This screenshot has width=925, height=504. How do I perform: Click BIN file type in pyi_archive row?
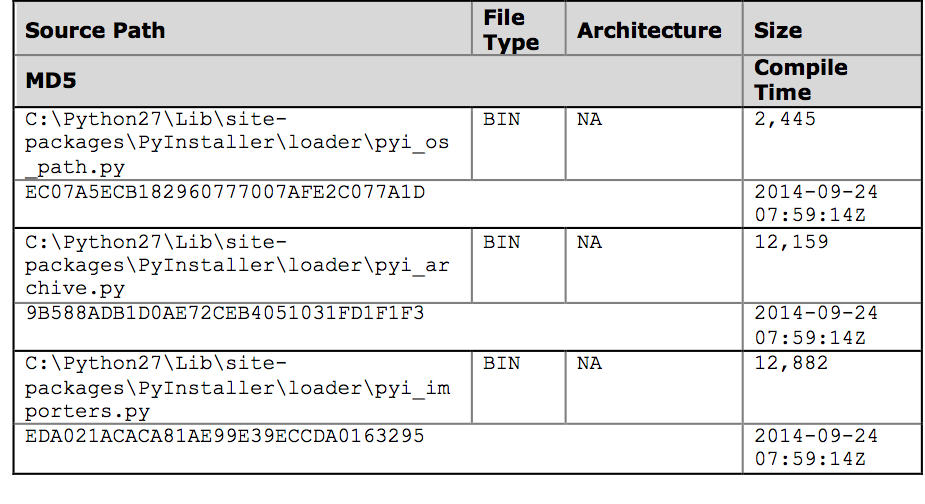[501, 243]
